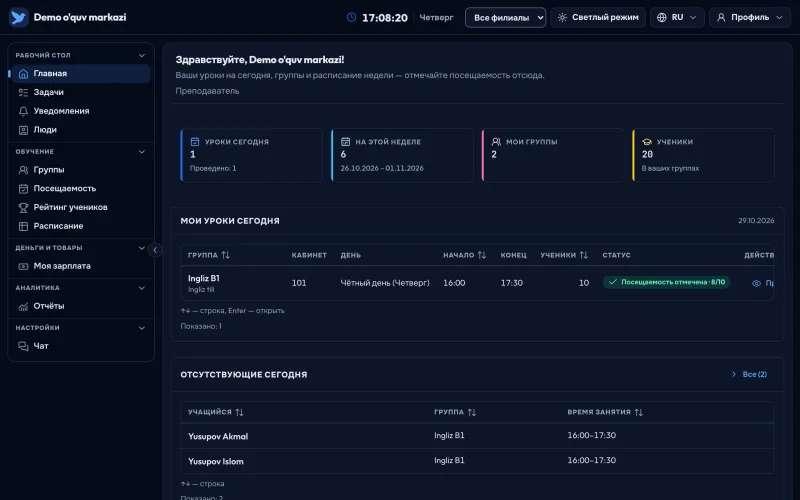Open the Все (2) absentees link

click(749, 374)
